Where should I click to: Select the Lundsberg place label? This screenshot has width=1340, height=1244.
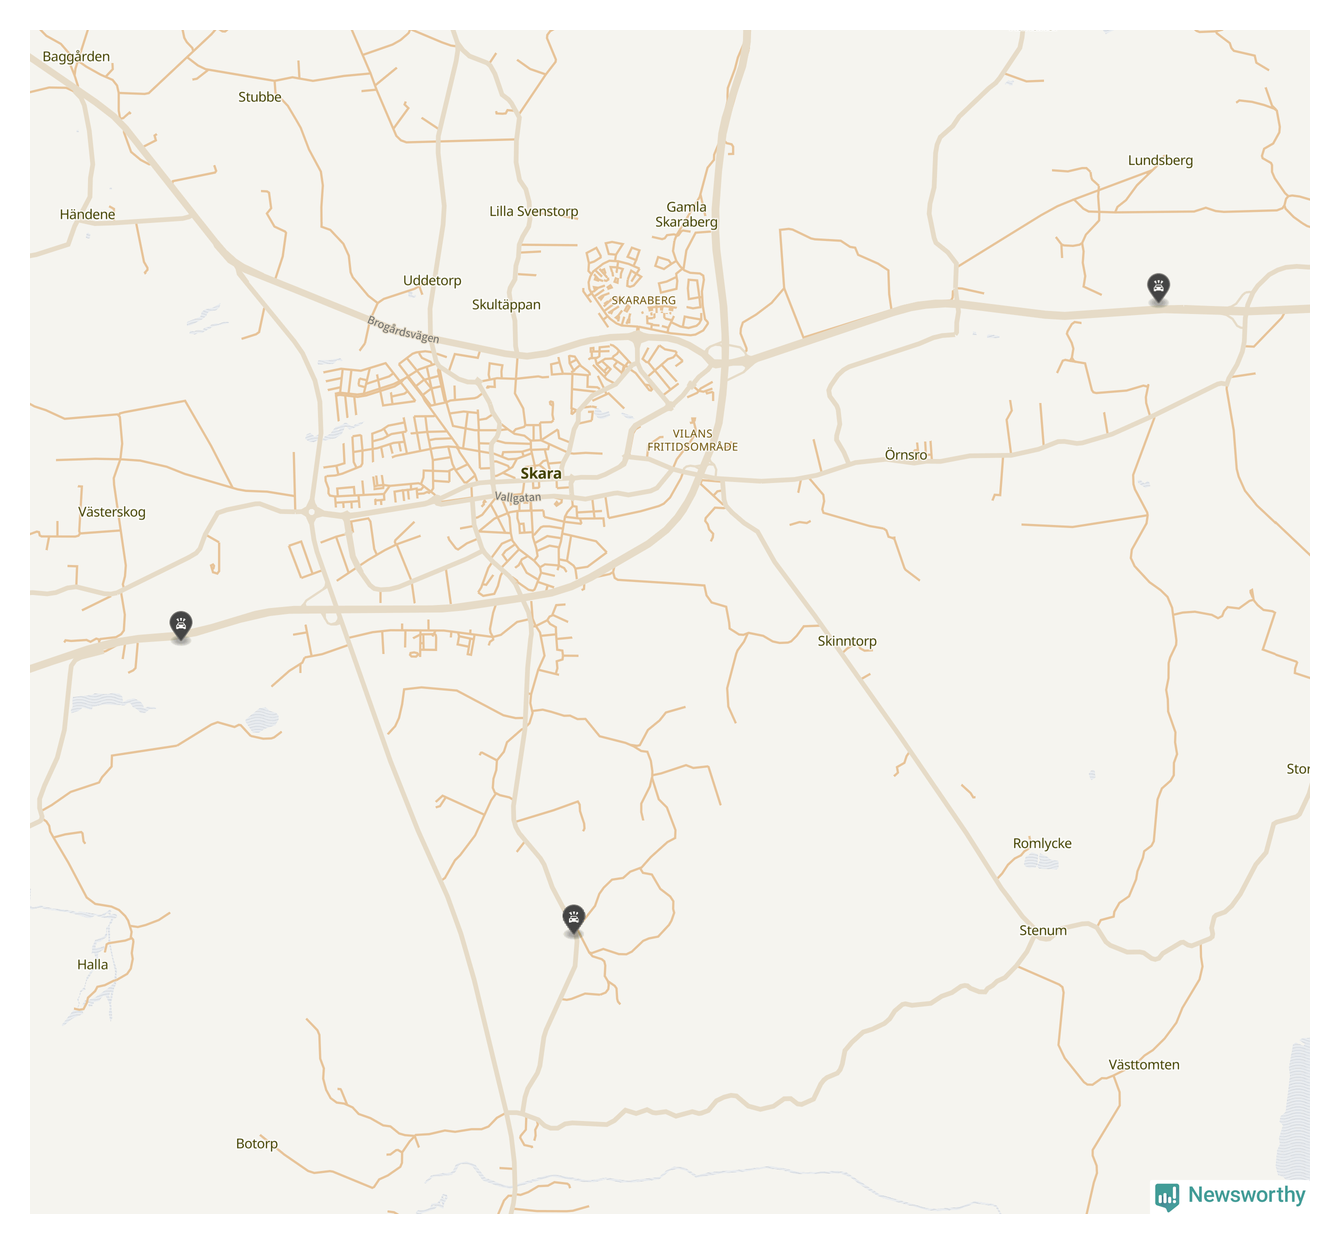(1160, 160)
